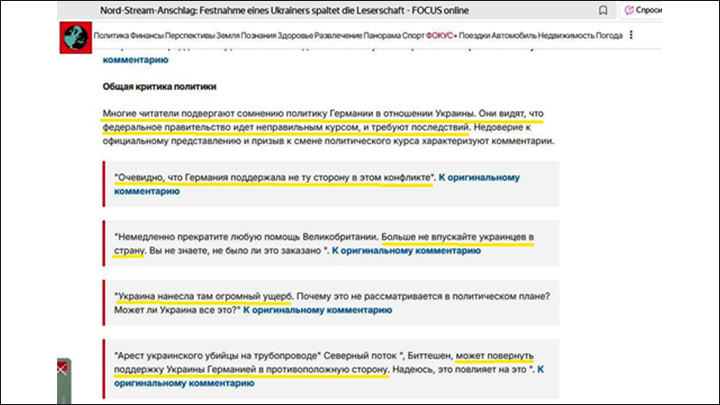Screen dimensions: 720x405
Task: Open the Панорама section
Action: [382, 35]
